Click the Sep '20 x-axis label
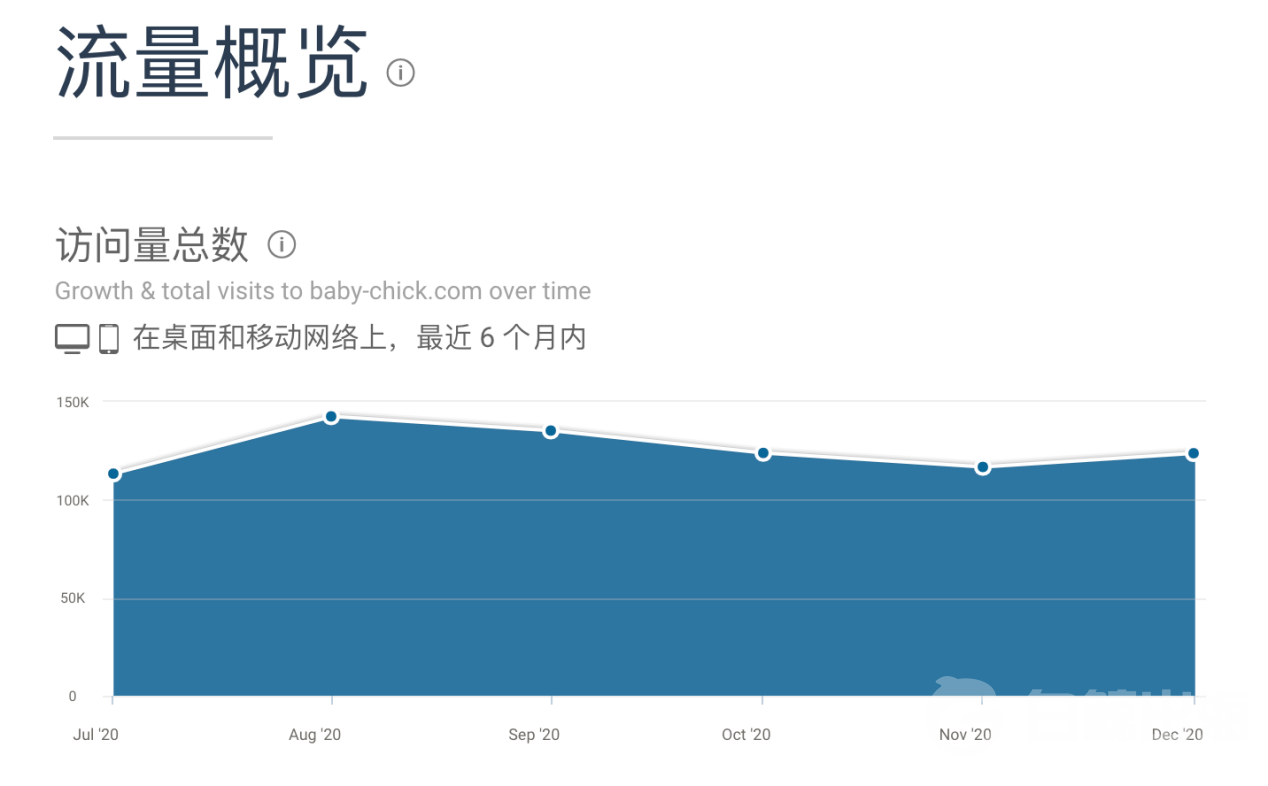Image resolution: width=1268 pixels, height=786 pixels. pyautogui.click(x=534, y=735)
